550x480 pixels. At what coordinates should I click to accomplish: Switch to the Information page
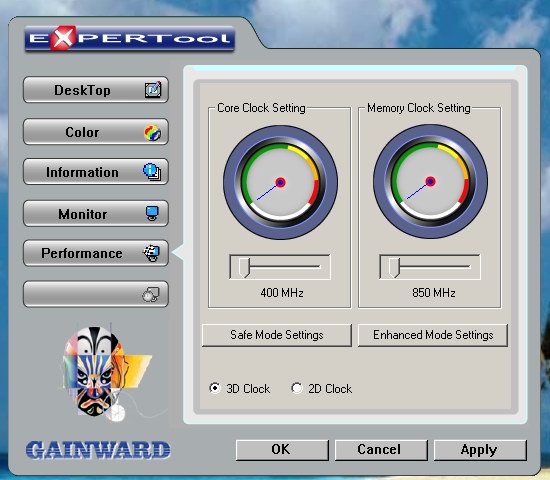(96, 172)
